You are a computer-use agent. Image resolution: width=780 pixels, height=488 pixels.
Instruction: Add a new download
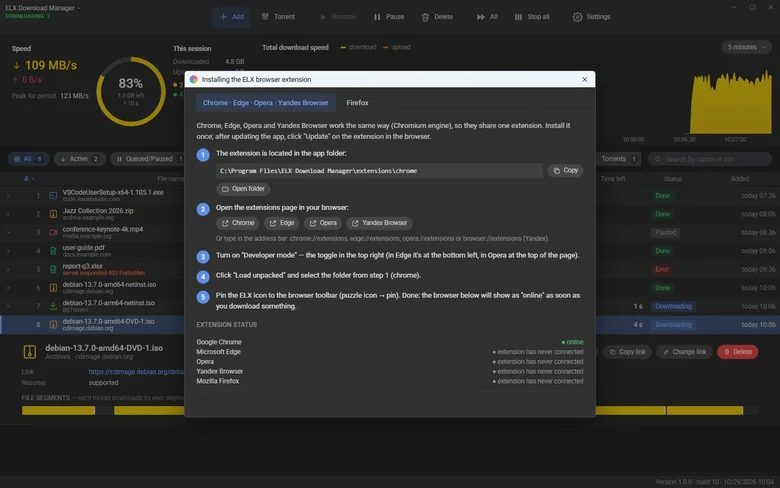pyautogui.click(x=231, y=17)
